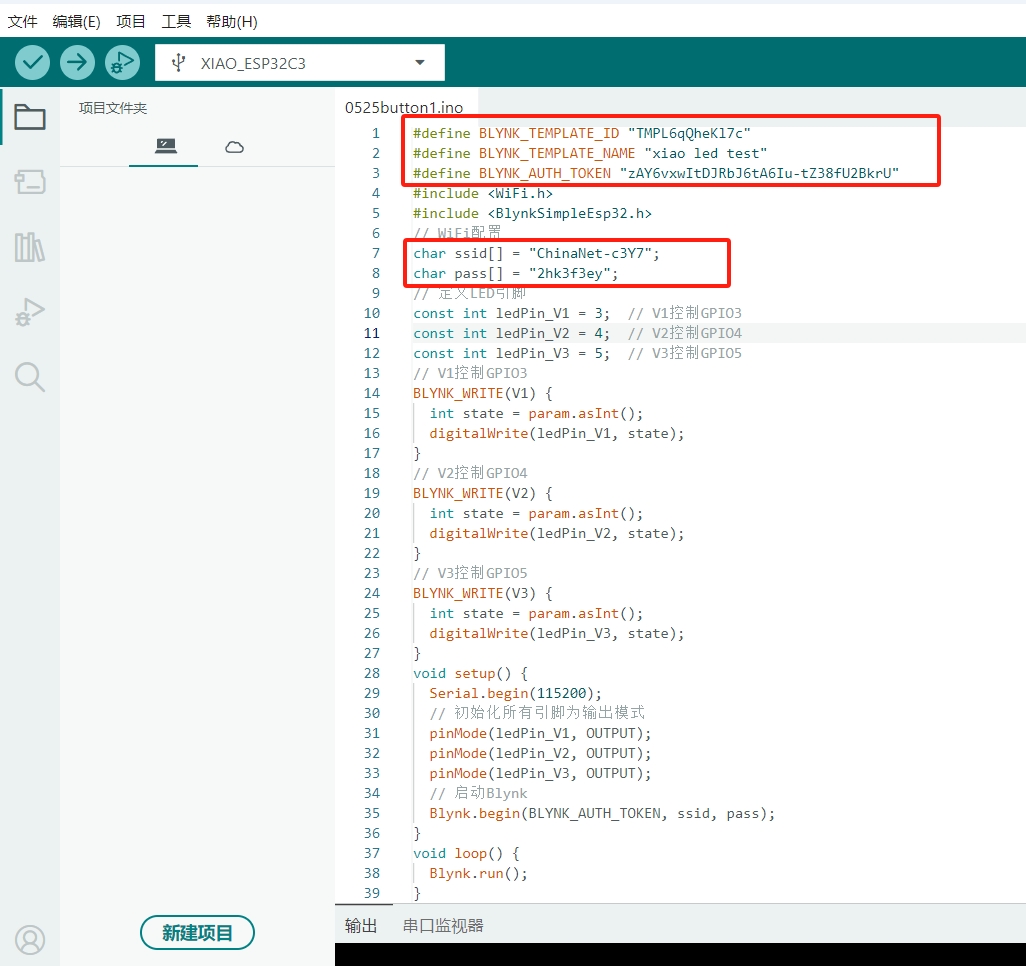Click the BLYNK_TEMPLATE_NAME "xiao led test" line

590,153
